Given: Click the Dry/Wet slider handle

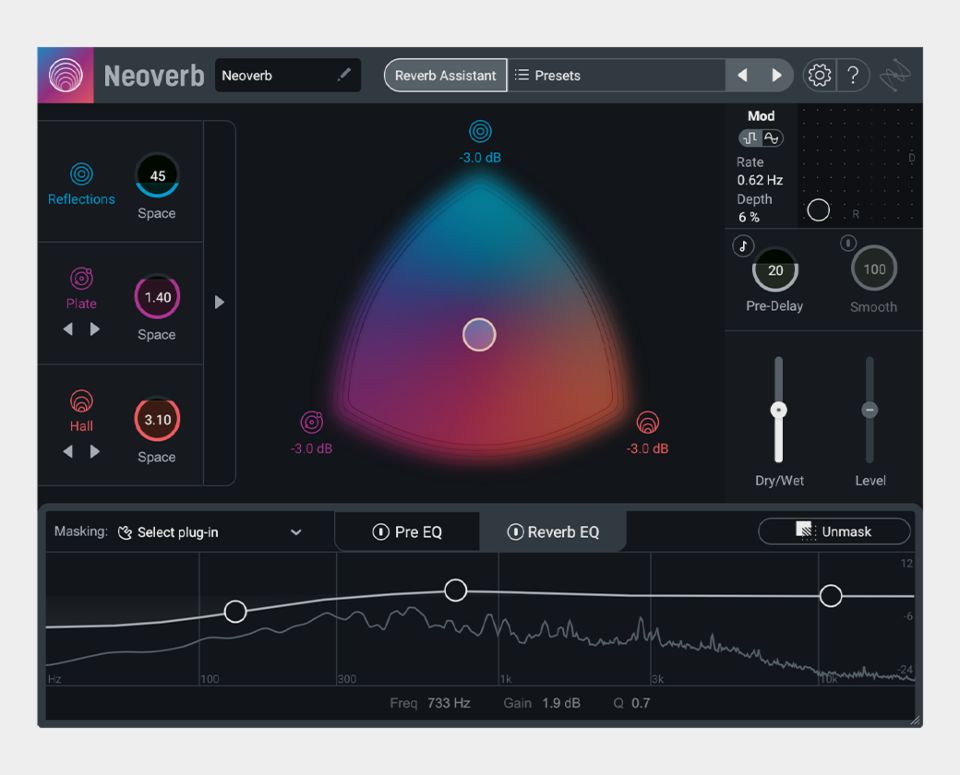Looking at the screenshot, I should point(778,410).
